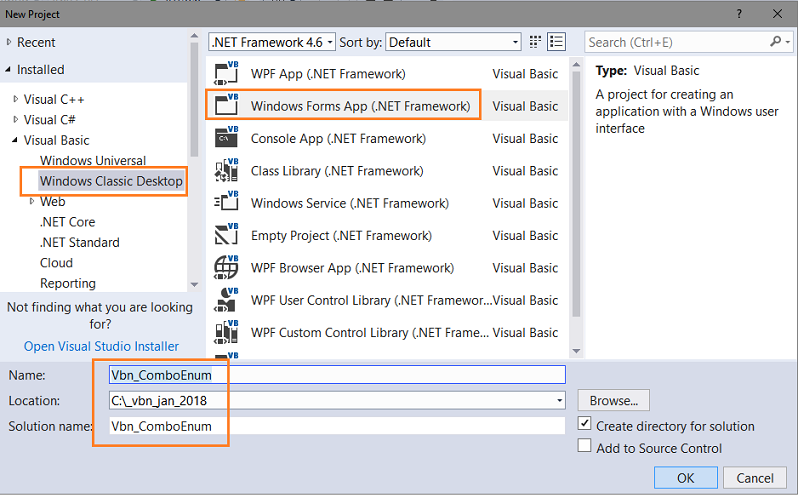Screen dimensions: 798x498
Task: Select Windows Universal tree item
Action: coord(93,160)
